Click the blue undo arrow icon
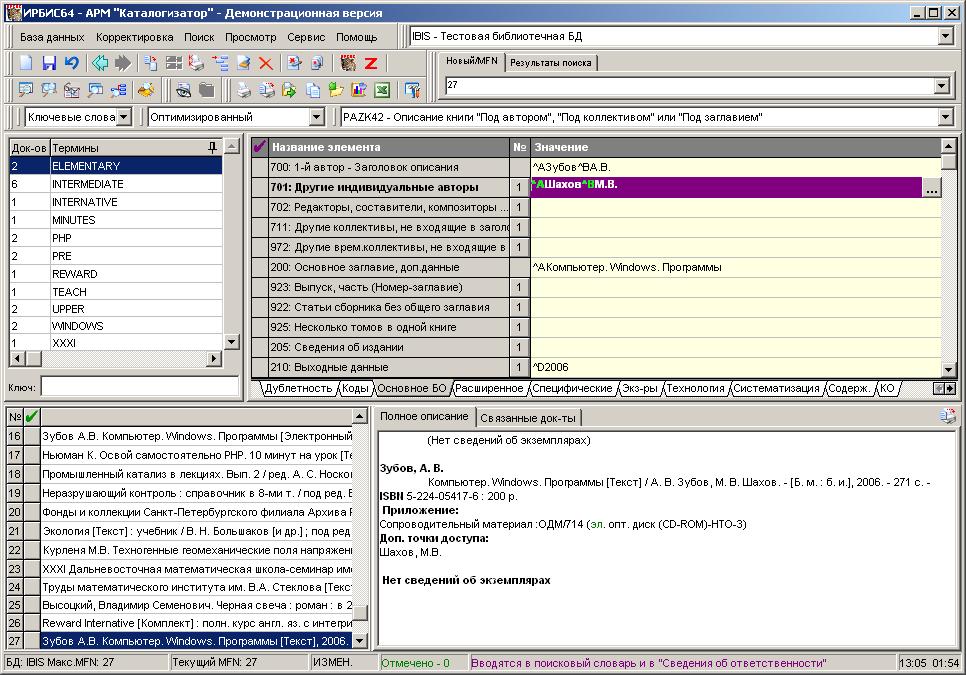966x675 pixels. point(72,63)
